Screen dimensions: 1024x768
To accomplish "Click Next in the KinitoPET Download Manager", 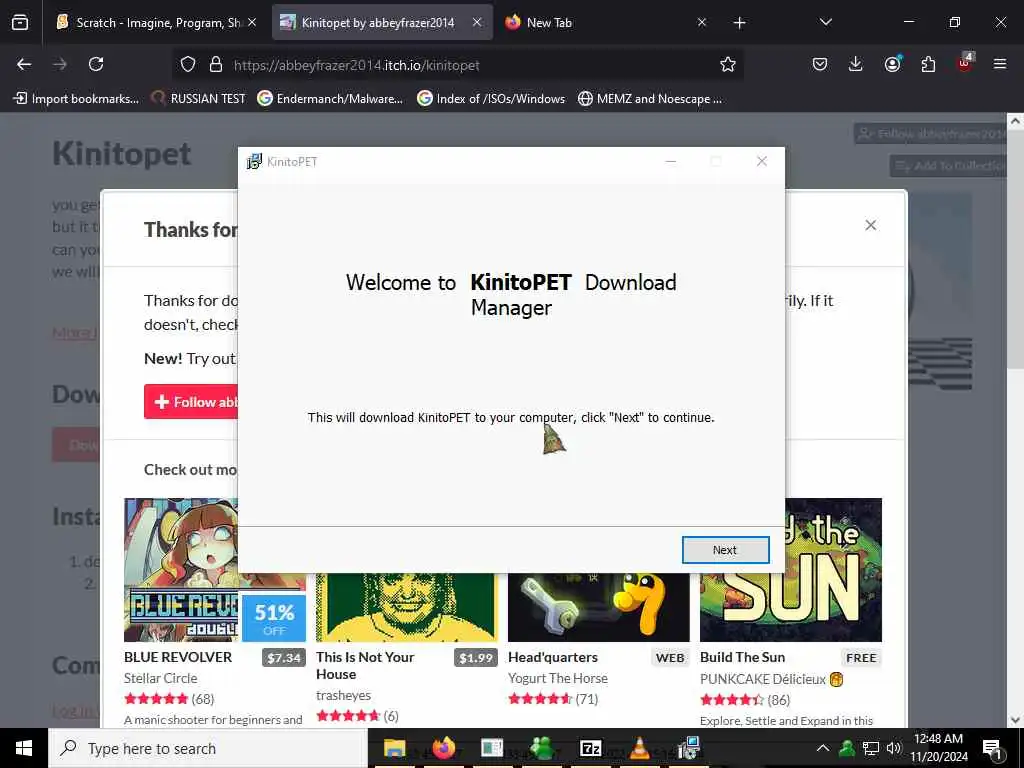I will click(x=725, y=550).
